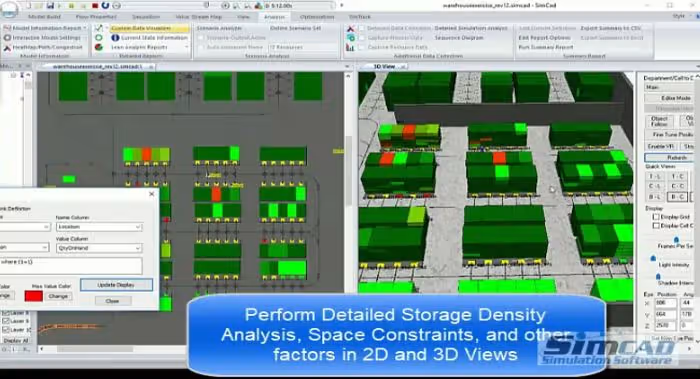The image size is (700, 379).
Task: Toggle Auto Increment Name checkbox
Action: [x=201, y=47]
